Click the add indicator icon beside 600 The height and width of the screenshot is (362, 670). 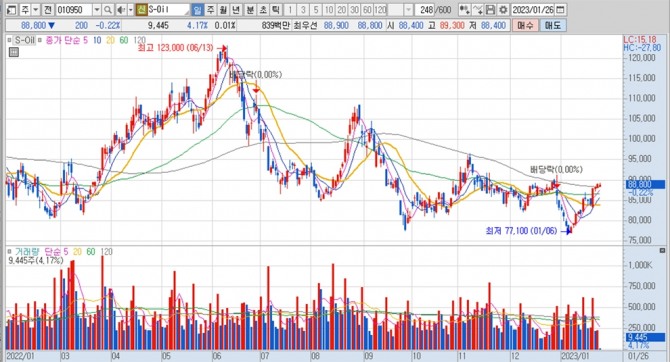click(x=464, y=10)
